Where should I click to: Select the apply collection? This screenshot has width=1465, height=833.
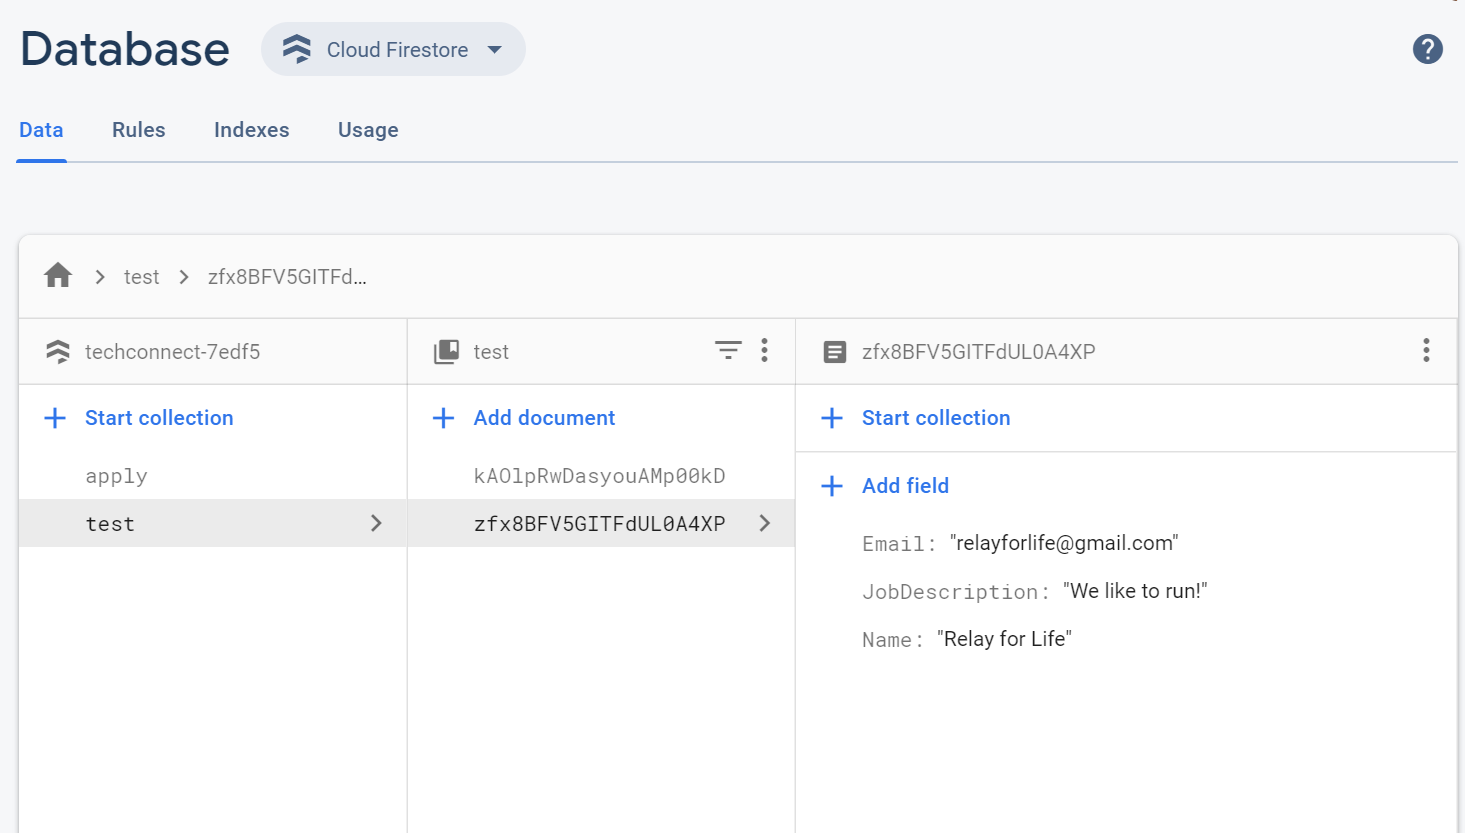[x=117, y=476]
